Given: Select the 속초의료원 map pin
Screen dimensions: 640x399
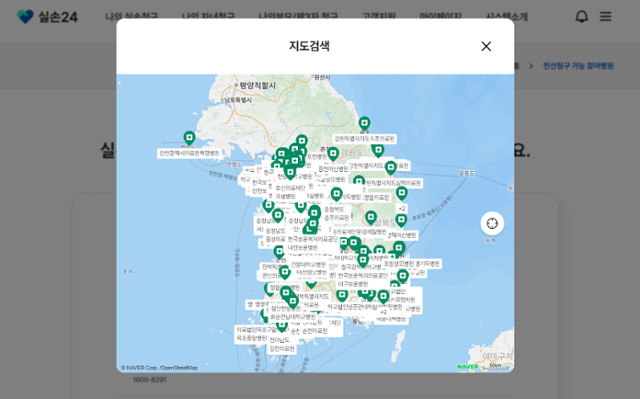Looking at the screenshot, I should tap(364, 124).
